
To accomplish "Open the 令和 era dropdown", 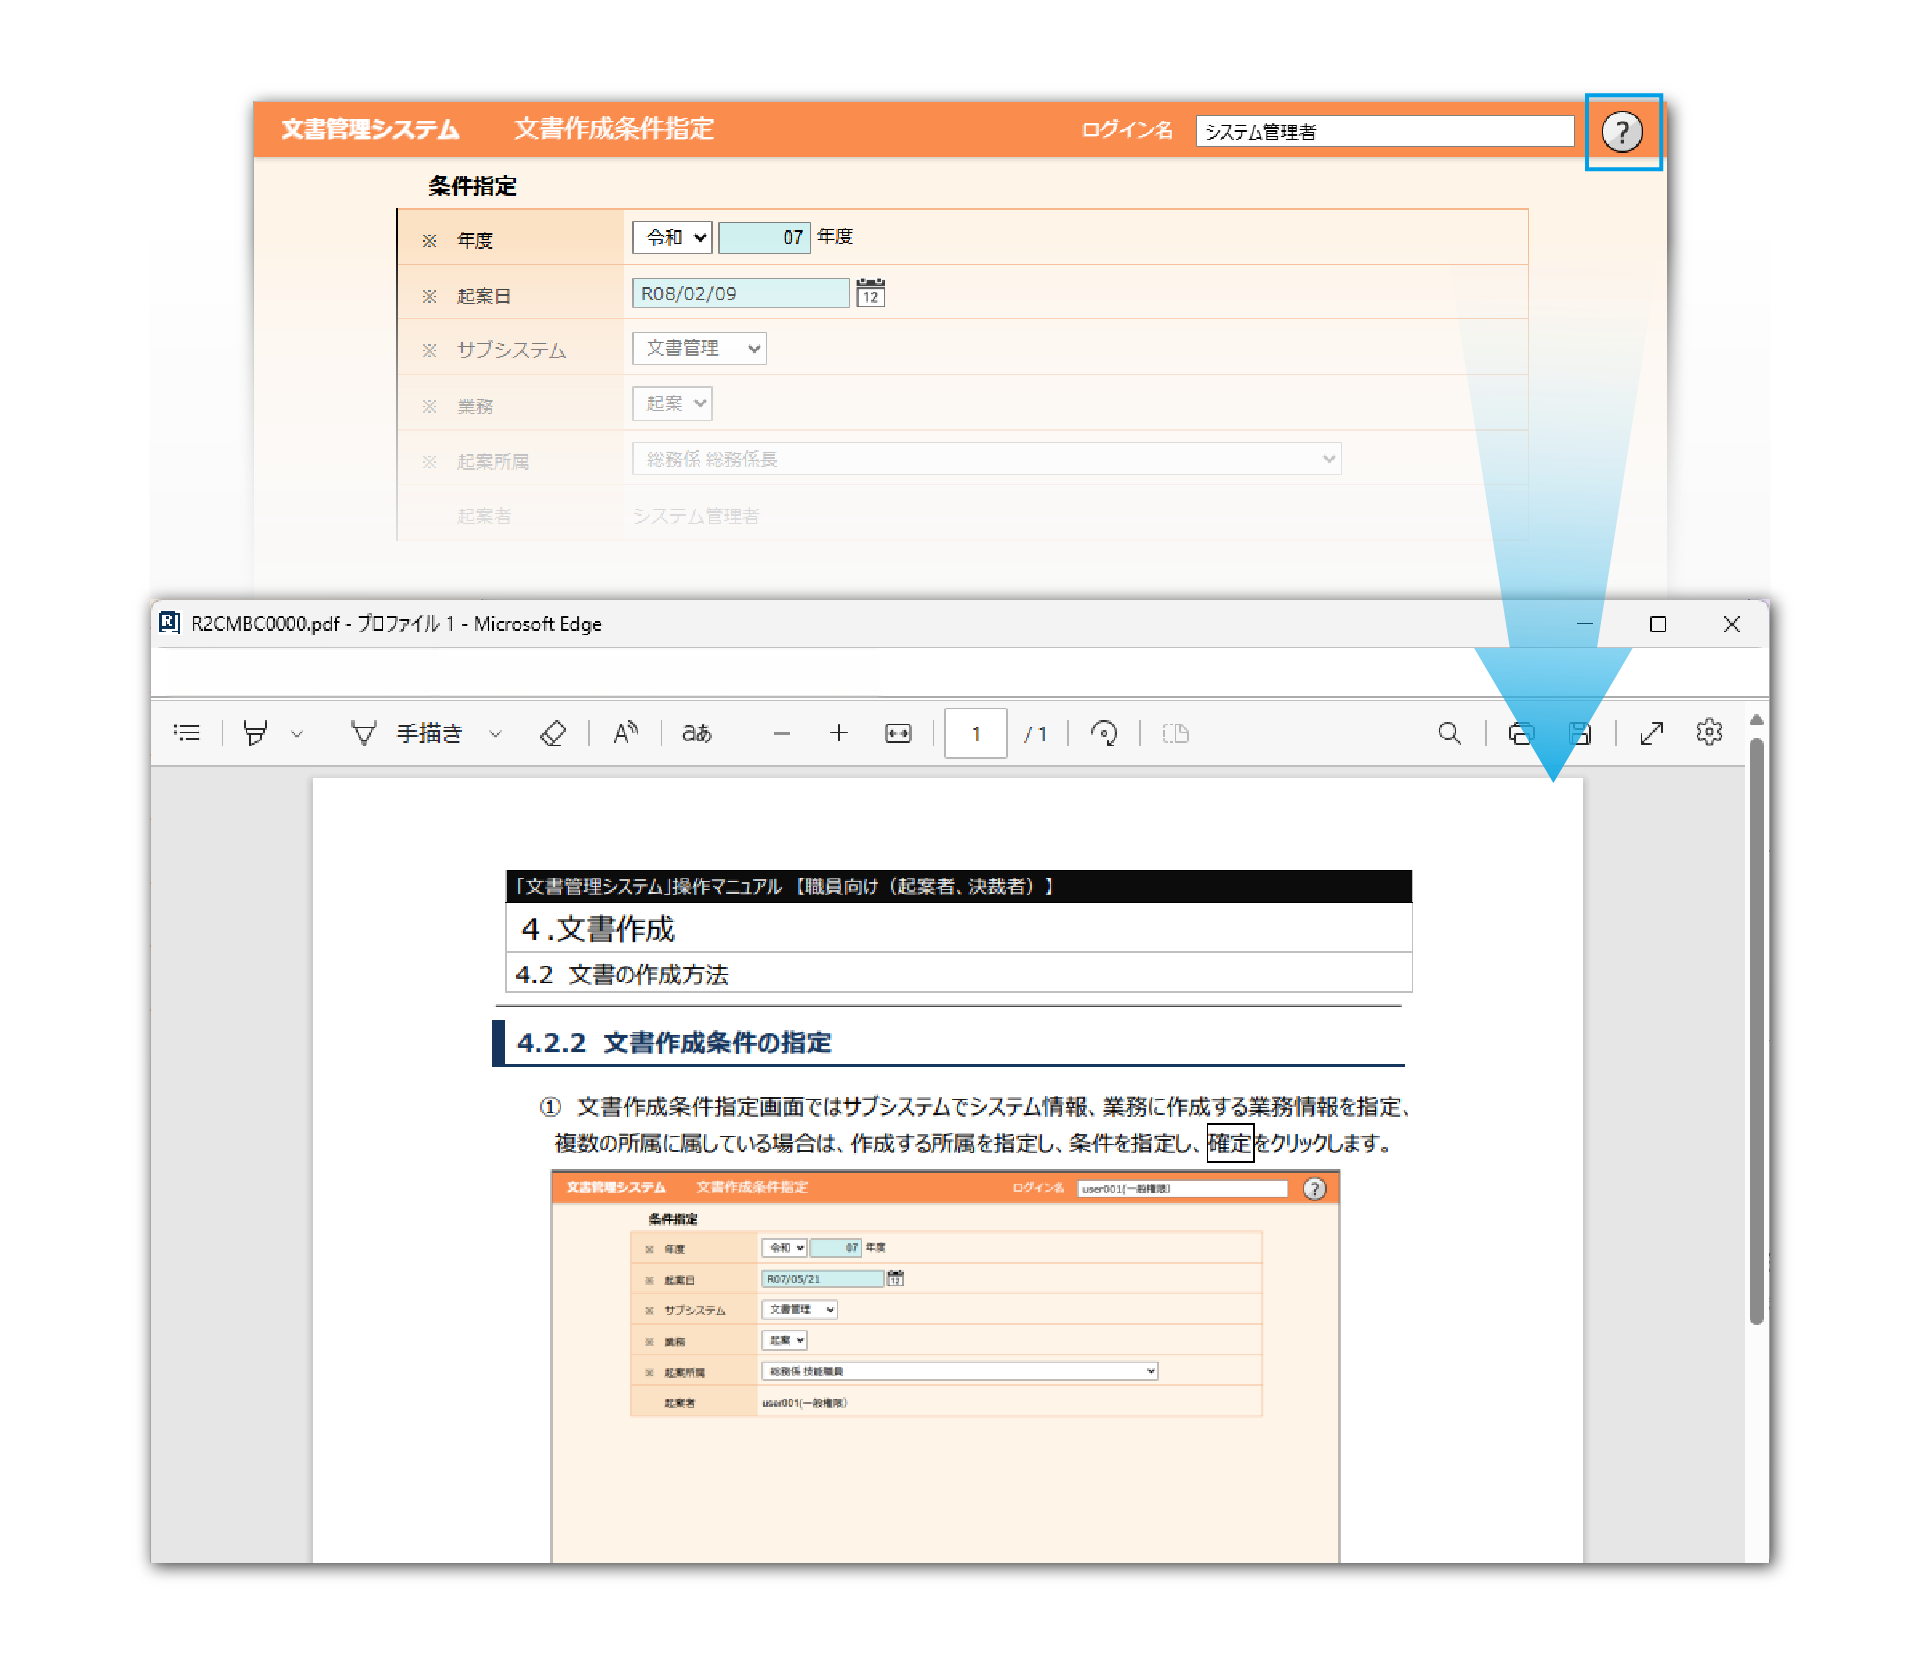I will 672,237.
